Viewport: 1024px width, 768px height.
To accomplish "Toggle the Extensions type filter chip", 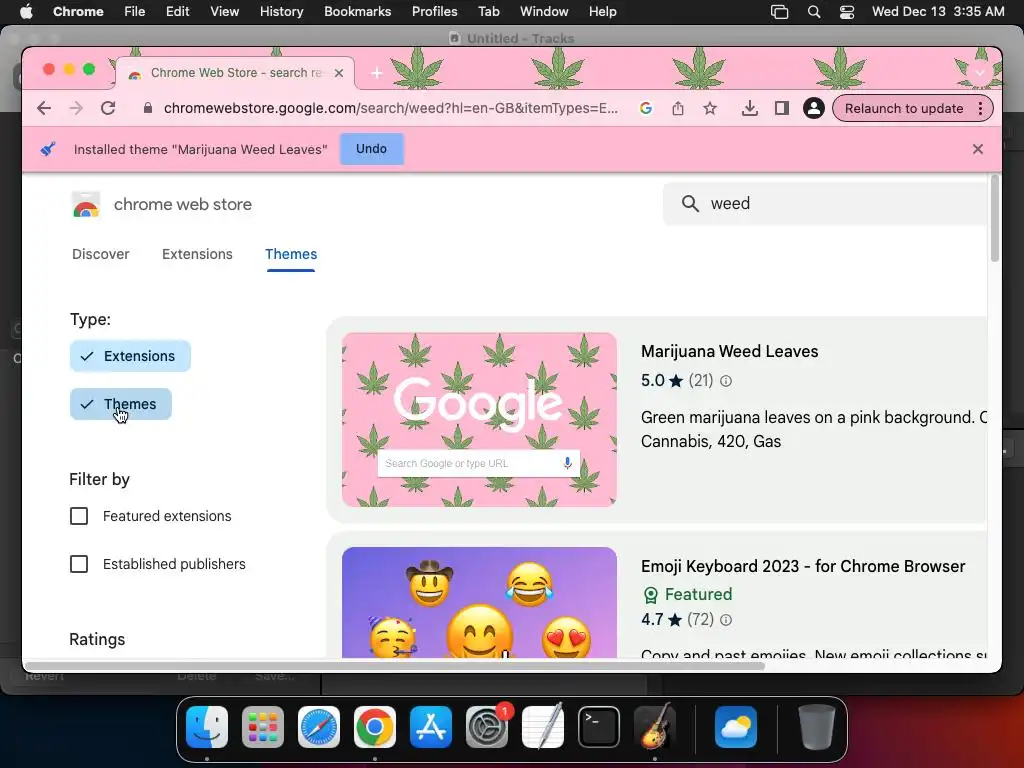I will [130, 356].
